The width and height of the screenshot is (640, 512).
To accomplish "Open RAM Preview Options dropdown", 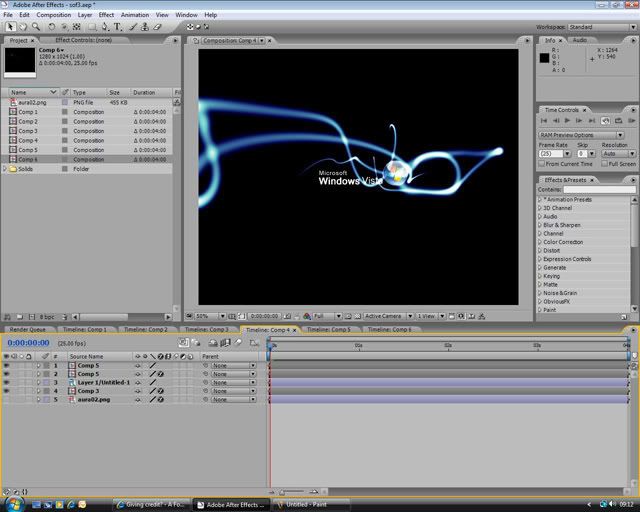I will click(581, 135).
